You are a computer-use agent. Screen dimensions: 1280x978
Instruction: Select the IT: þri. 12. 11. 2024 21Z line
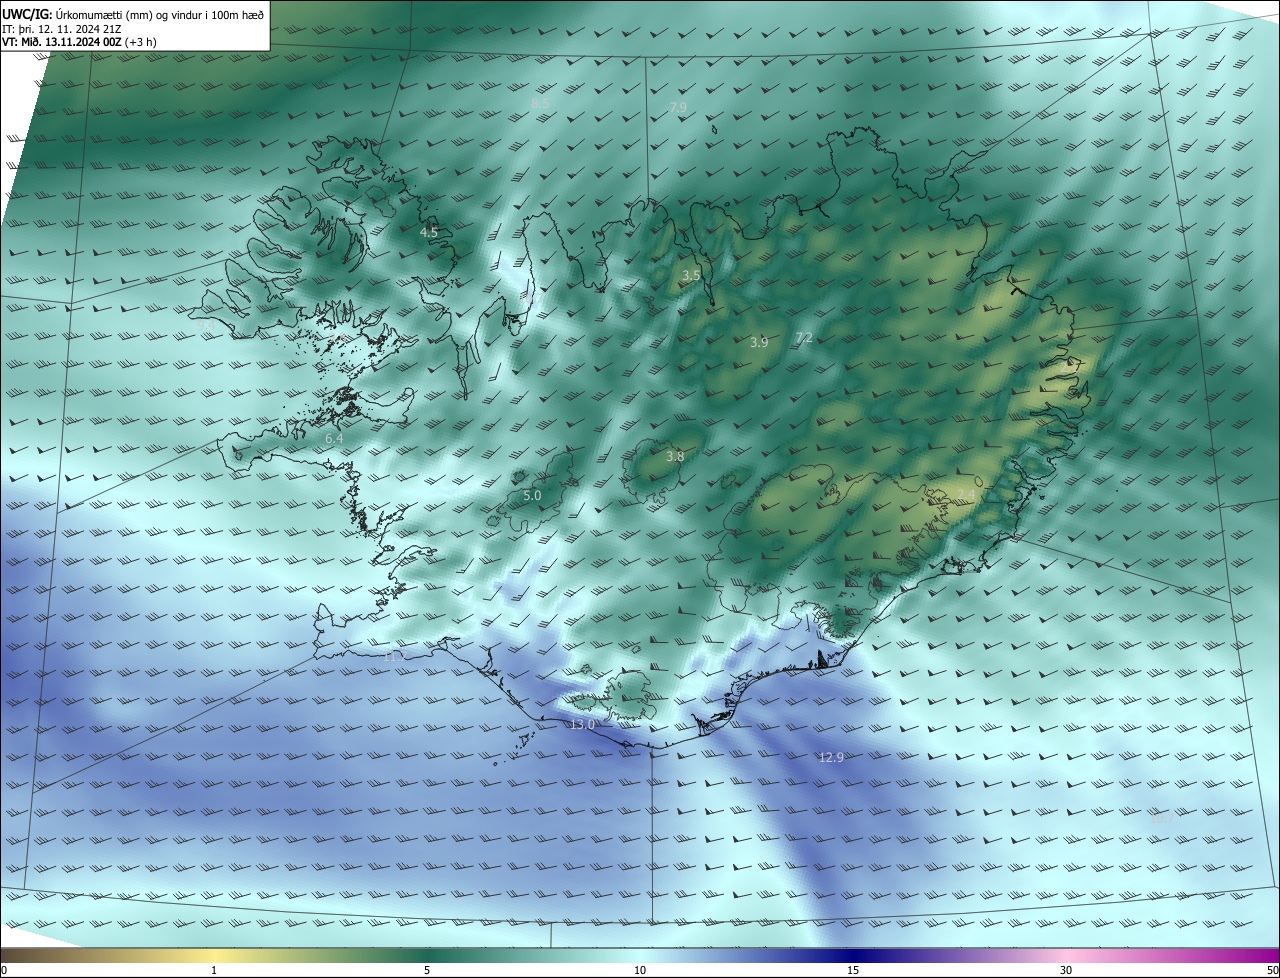point(62,28)
